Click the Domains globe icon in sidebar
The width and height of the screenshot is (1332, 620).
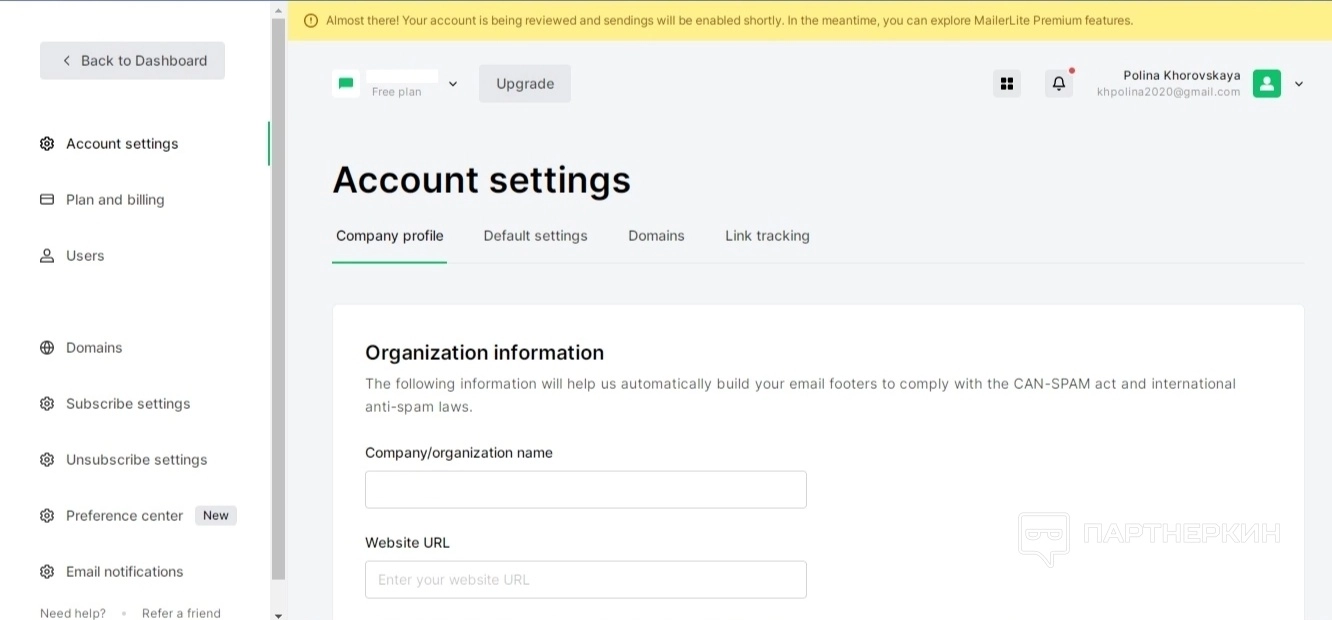[x=47, y=348]
